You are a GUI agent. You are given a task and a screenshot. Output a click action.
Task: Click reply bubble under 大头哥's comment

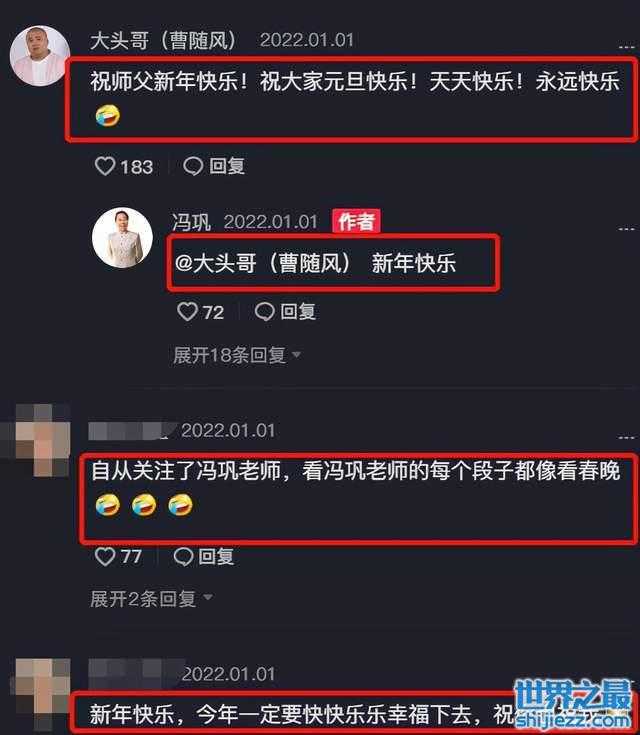pos(193,166)
